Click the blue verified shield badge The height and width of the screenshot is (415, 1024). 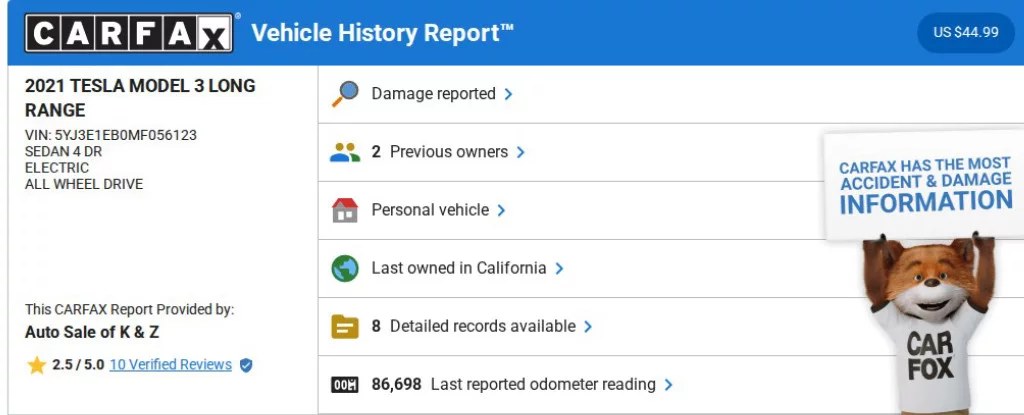(246, 365)
